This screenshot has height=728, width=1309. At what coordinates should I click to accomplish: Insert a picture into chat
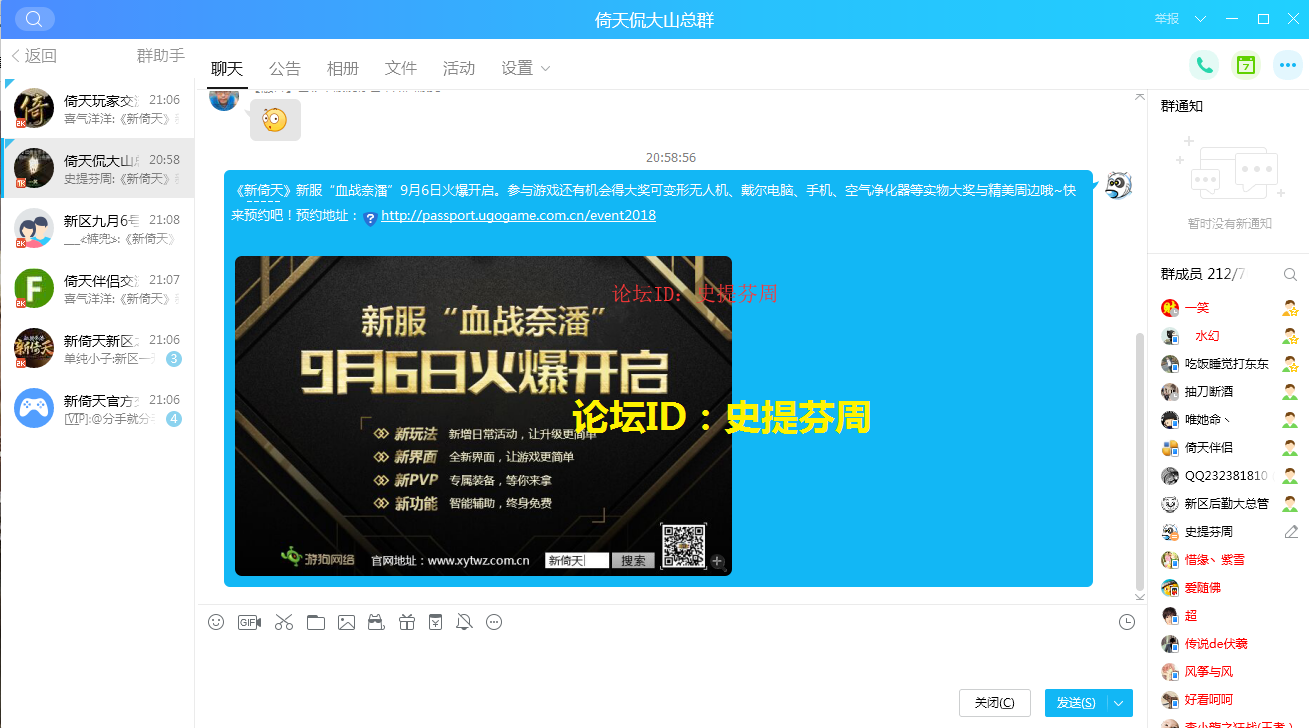pos(346,622)
